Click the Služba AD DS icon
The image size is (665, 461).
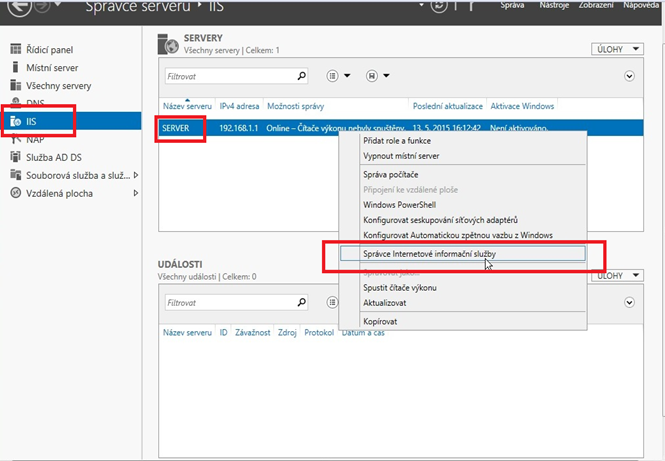(x=16, y=157)
